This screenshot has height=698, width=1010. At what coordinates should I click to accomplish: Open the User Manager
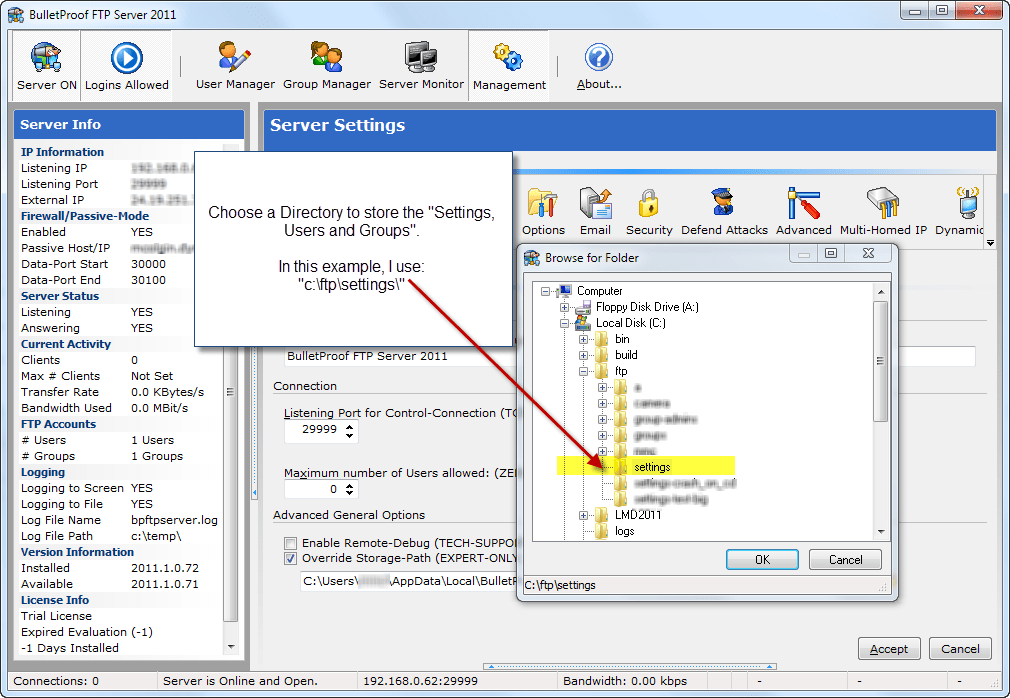pos(235,65)
